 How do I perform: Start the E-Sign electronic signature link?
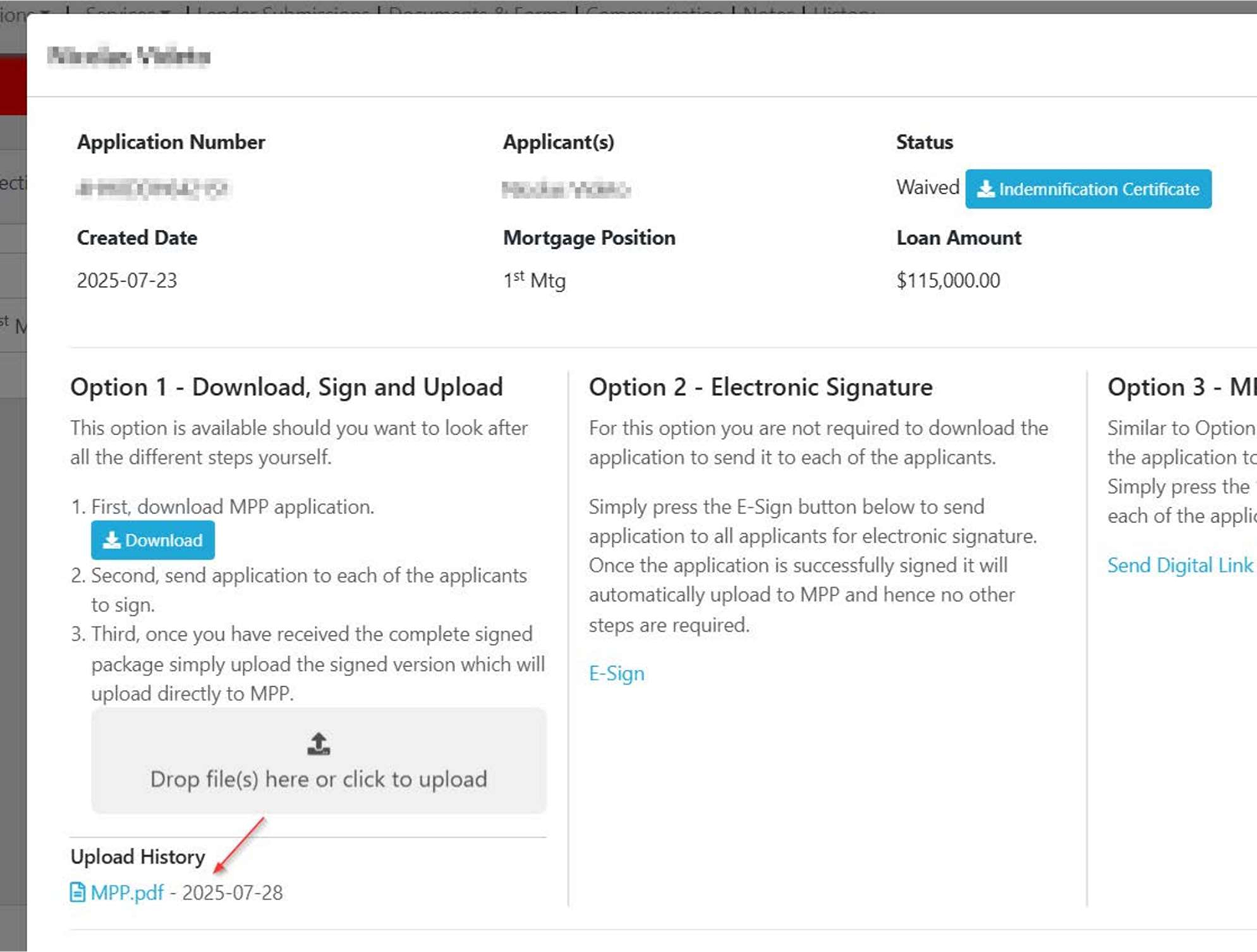coord(616,673)
